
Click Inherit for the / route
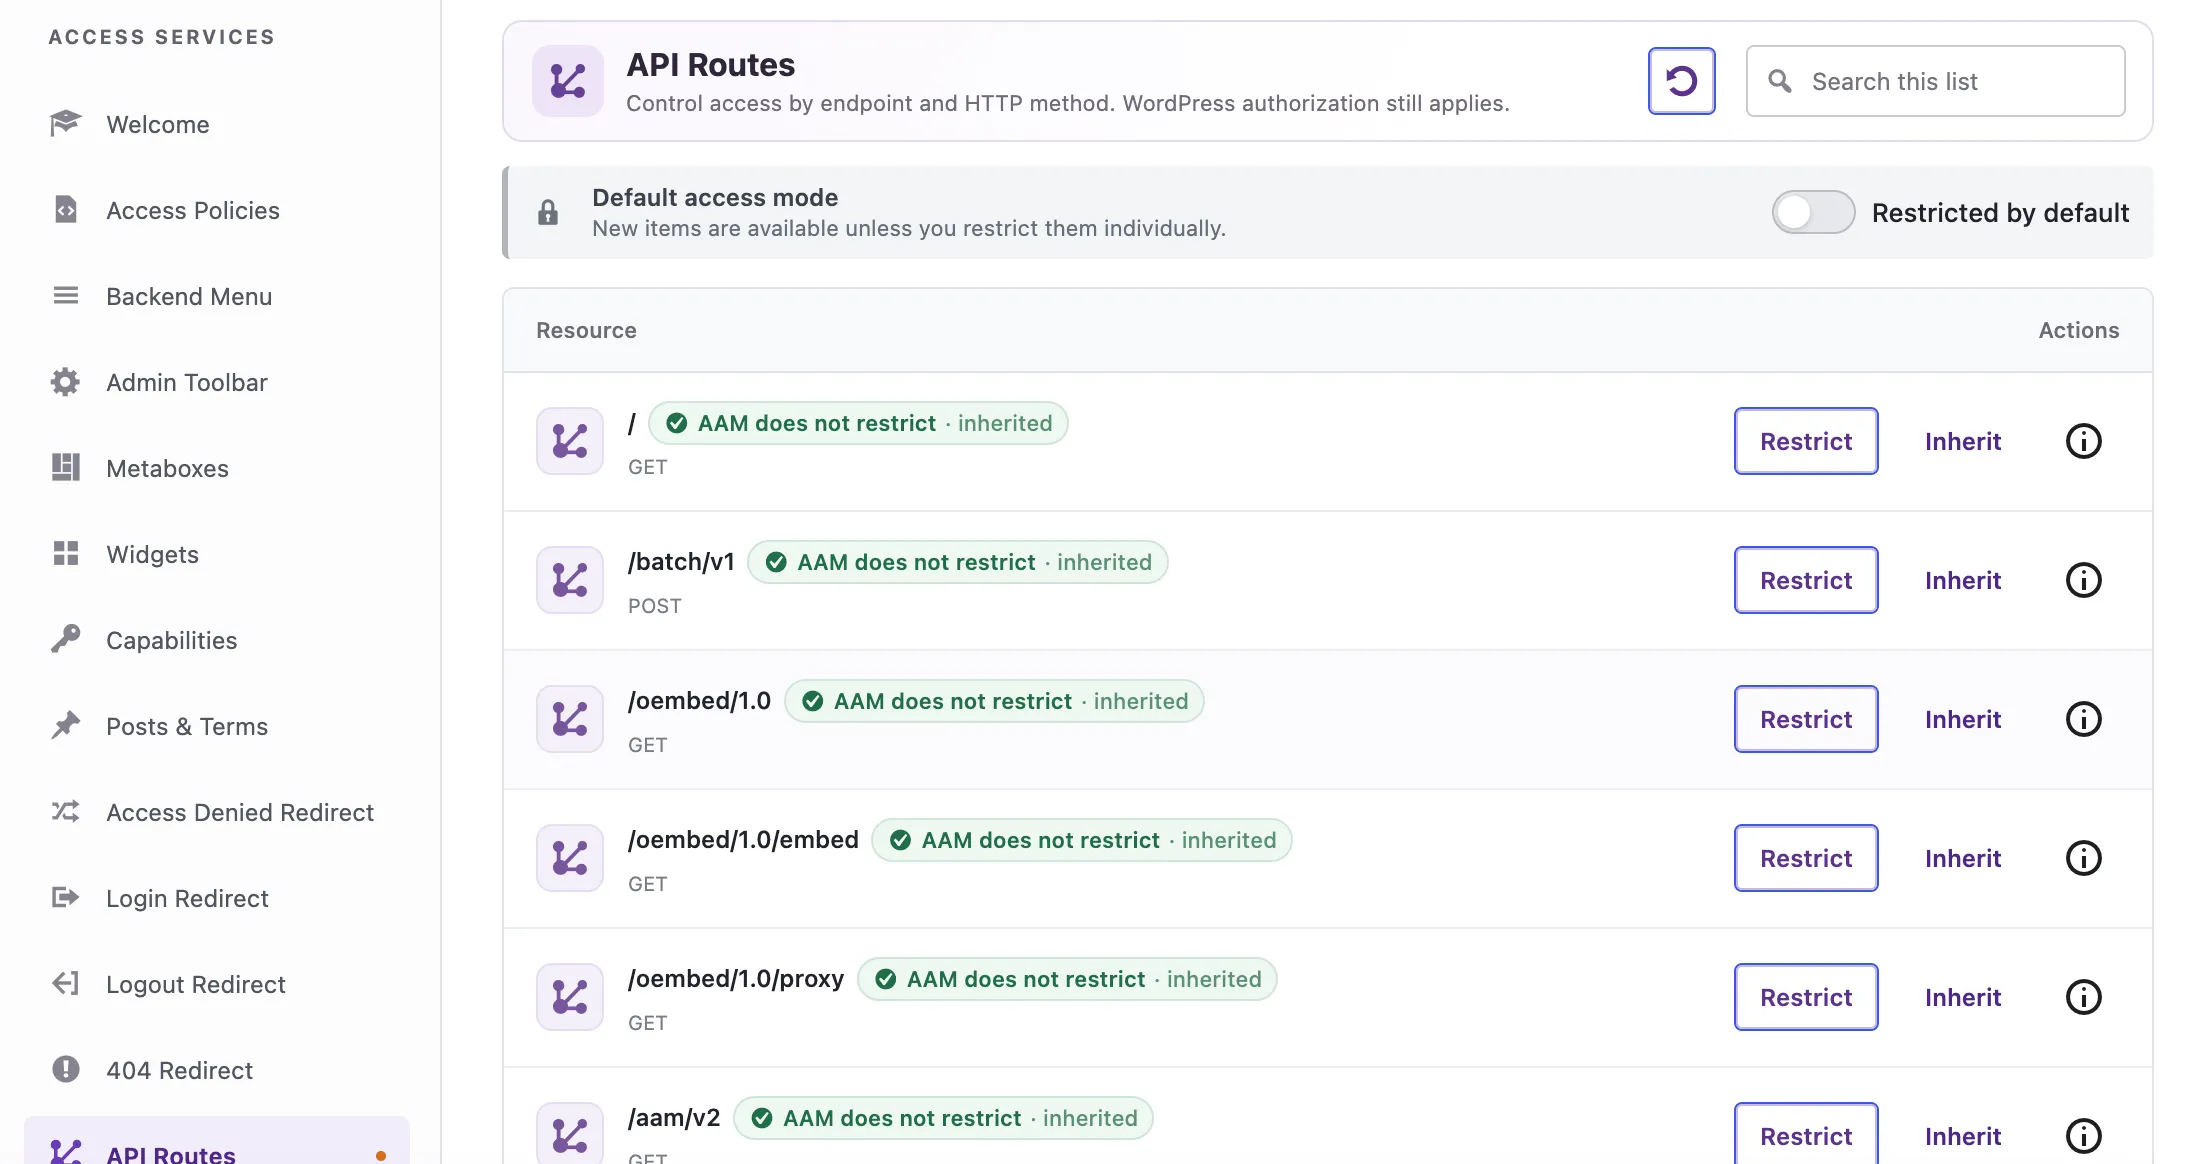(1963, 441)
